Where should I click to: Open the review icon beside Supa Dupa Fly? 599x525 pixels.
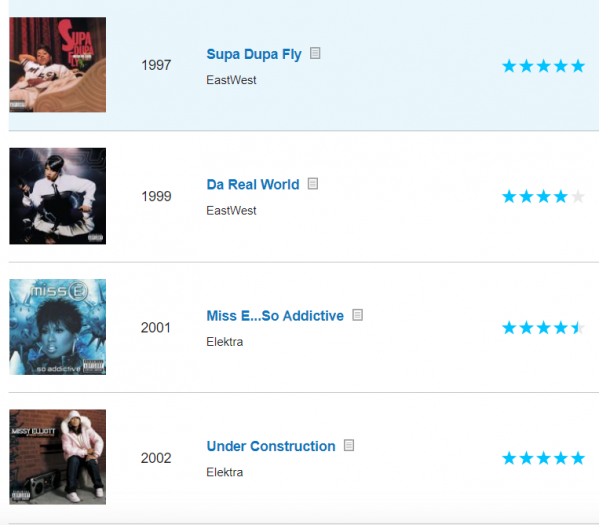315,53
